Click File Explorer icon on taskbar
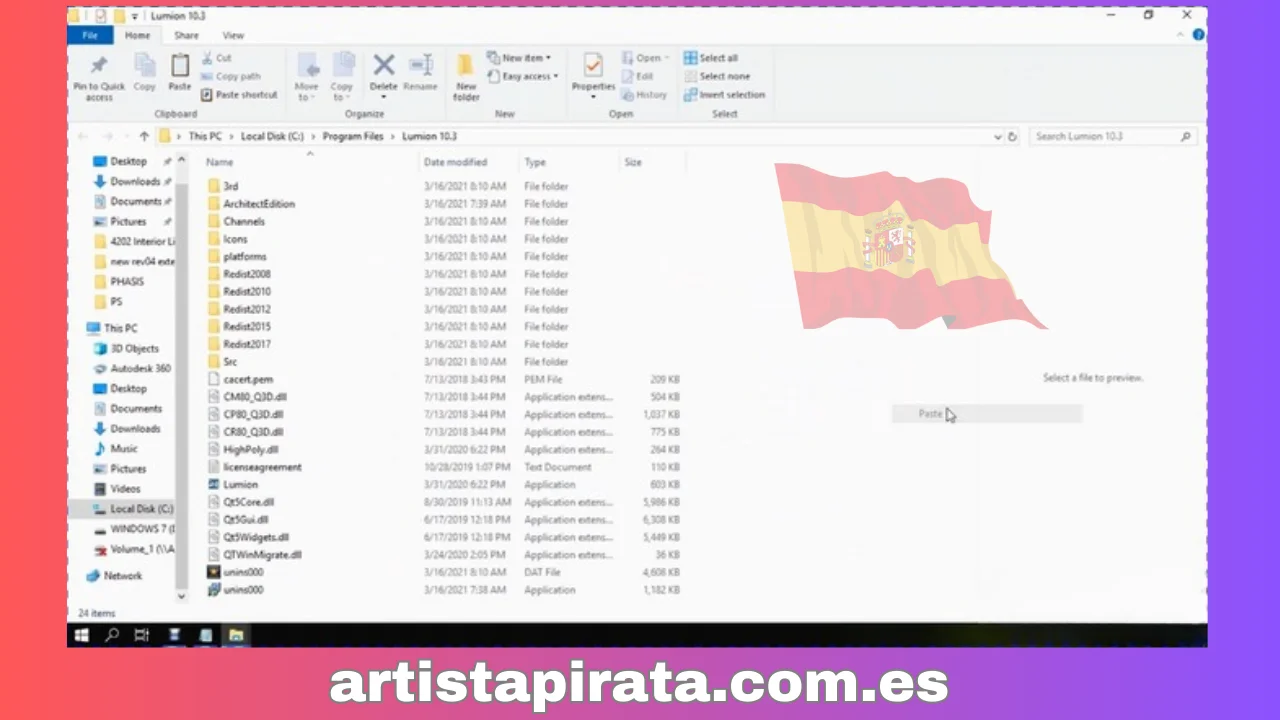This screenshot has width=1280, height=720. 236,635
